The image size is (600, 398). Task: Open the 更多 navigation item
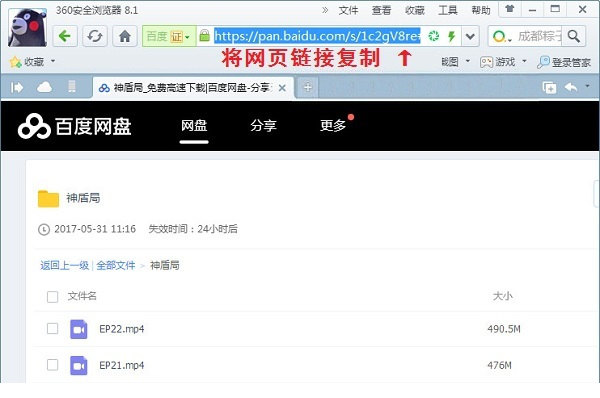coord(333,126)
